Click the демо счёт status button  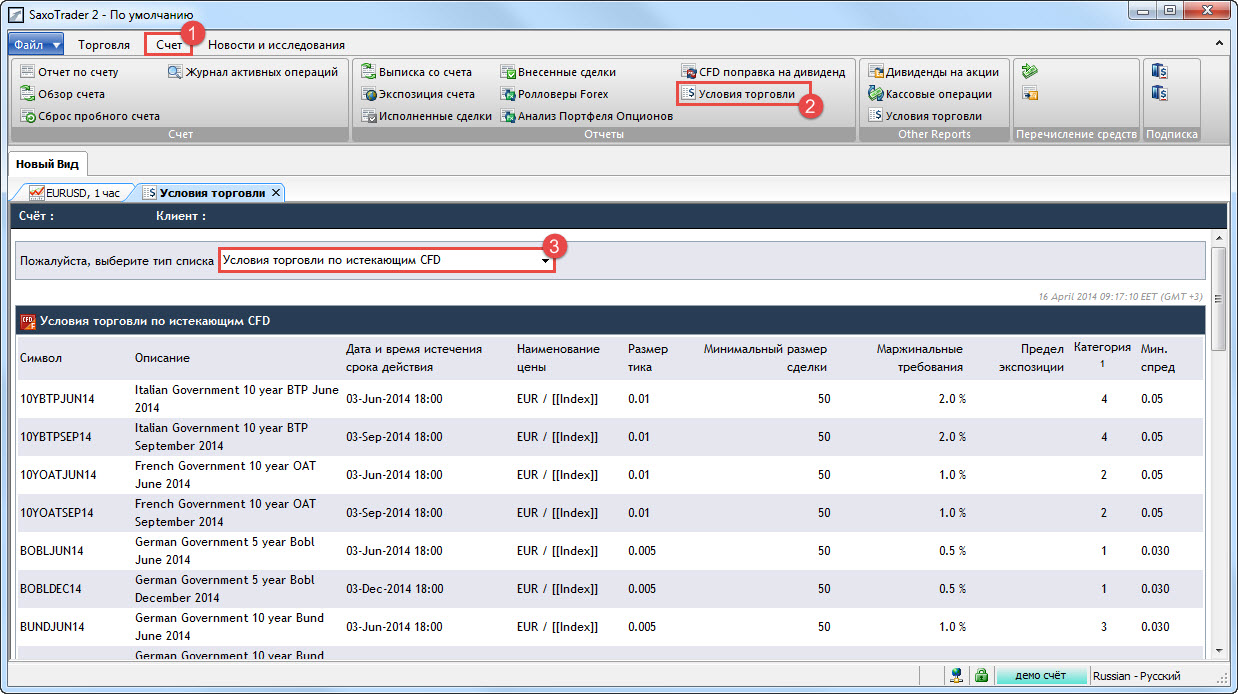point(1040,676)
